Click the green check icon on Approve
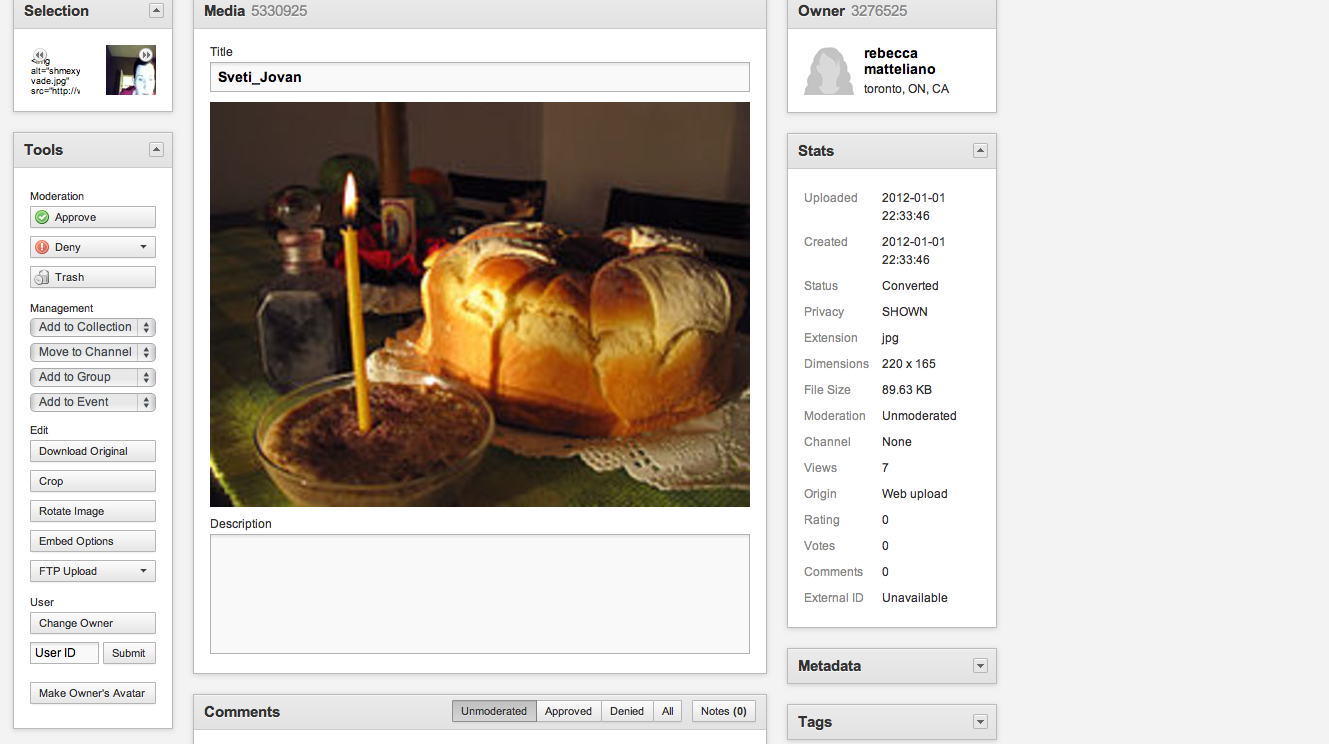The height and width of the screenshot is (744, 1329). click(42, 217)
